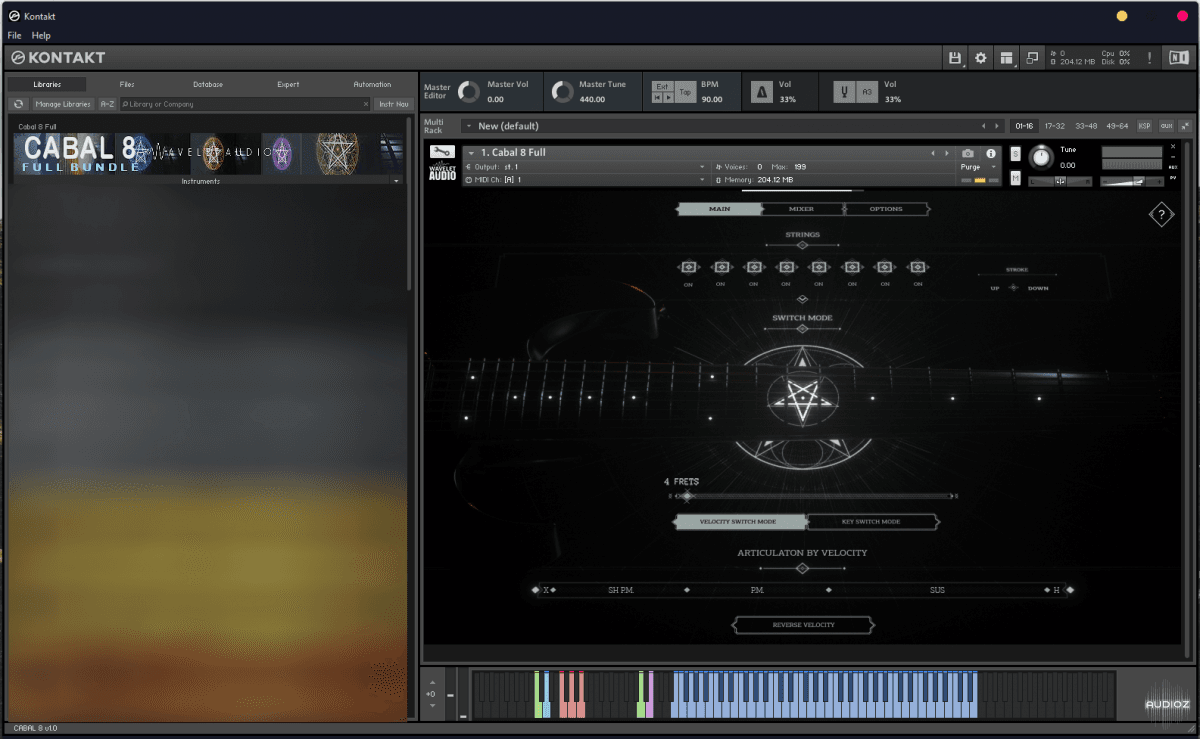
Task: Click the Instr Nav button
Action: 393,104
